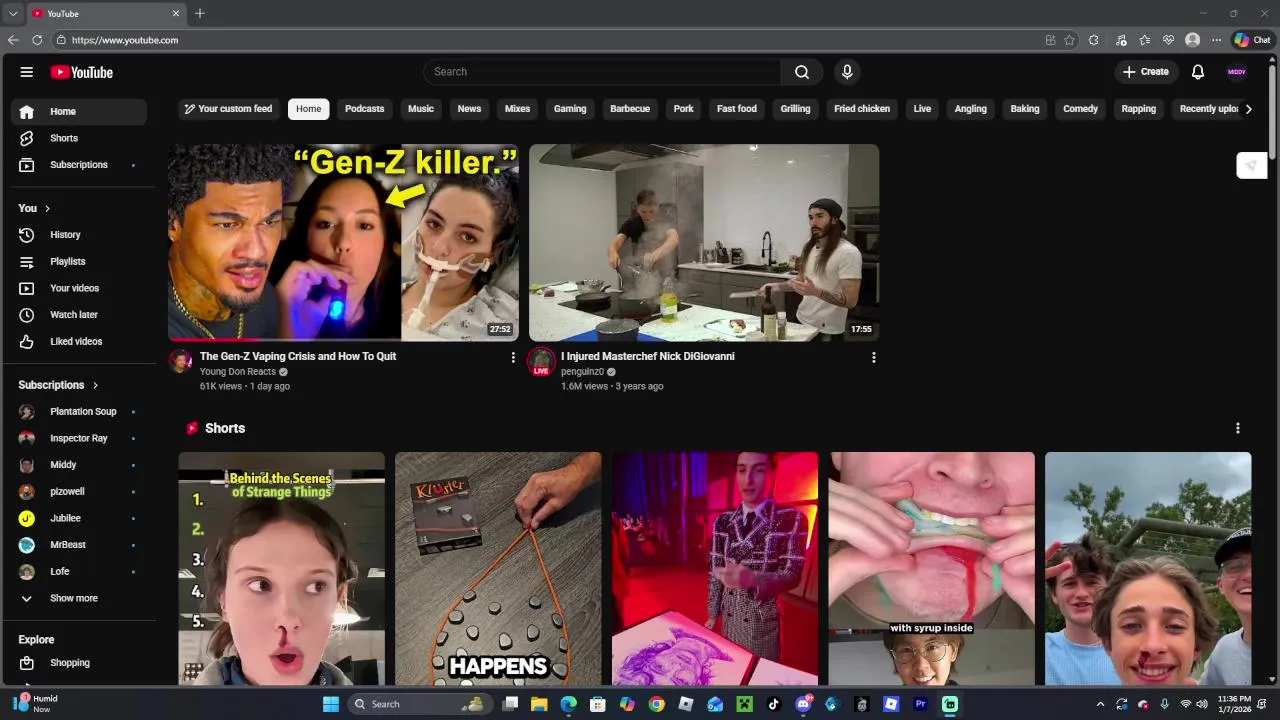This screenshot has height=720, width=1280.
Task: Open Liked videos list
Action: tap(79, 342)
